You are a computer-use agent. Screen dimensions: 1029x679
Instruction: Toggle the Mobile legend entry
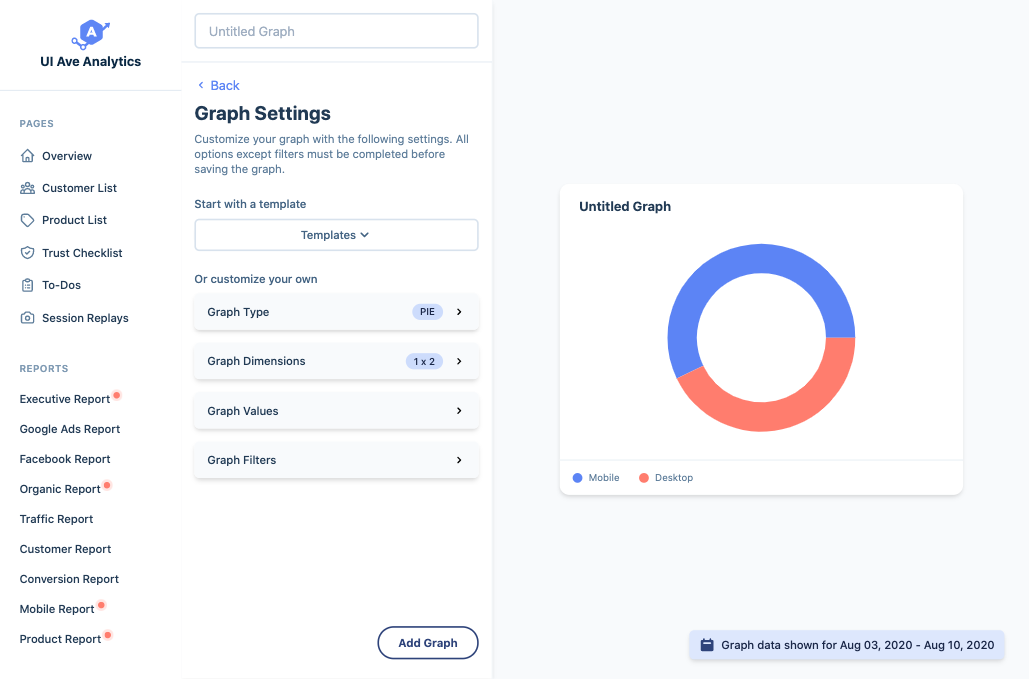point(595,478)
